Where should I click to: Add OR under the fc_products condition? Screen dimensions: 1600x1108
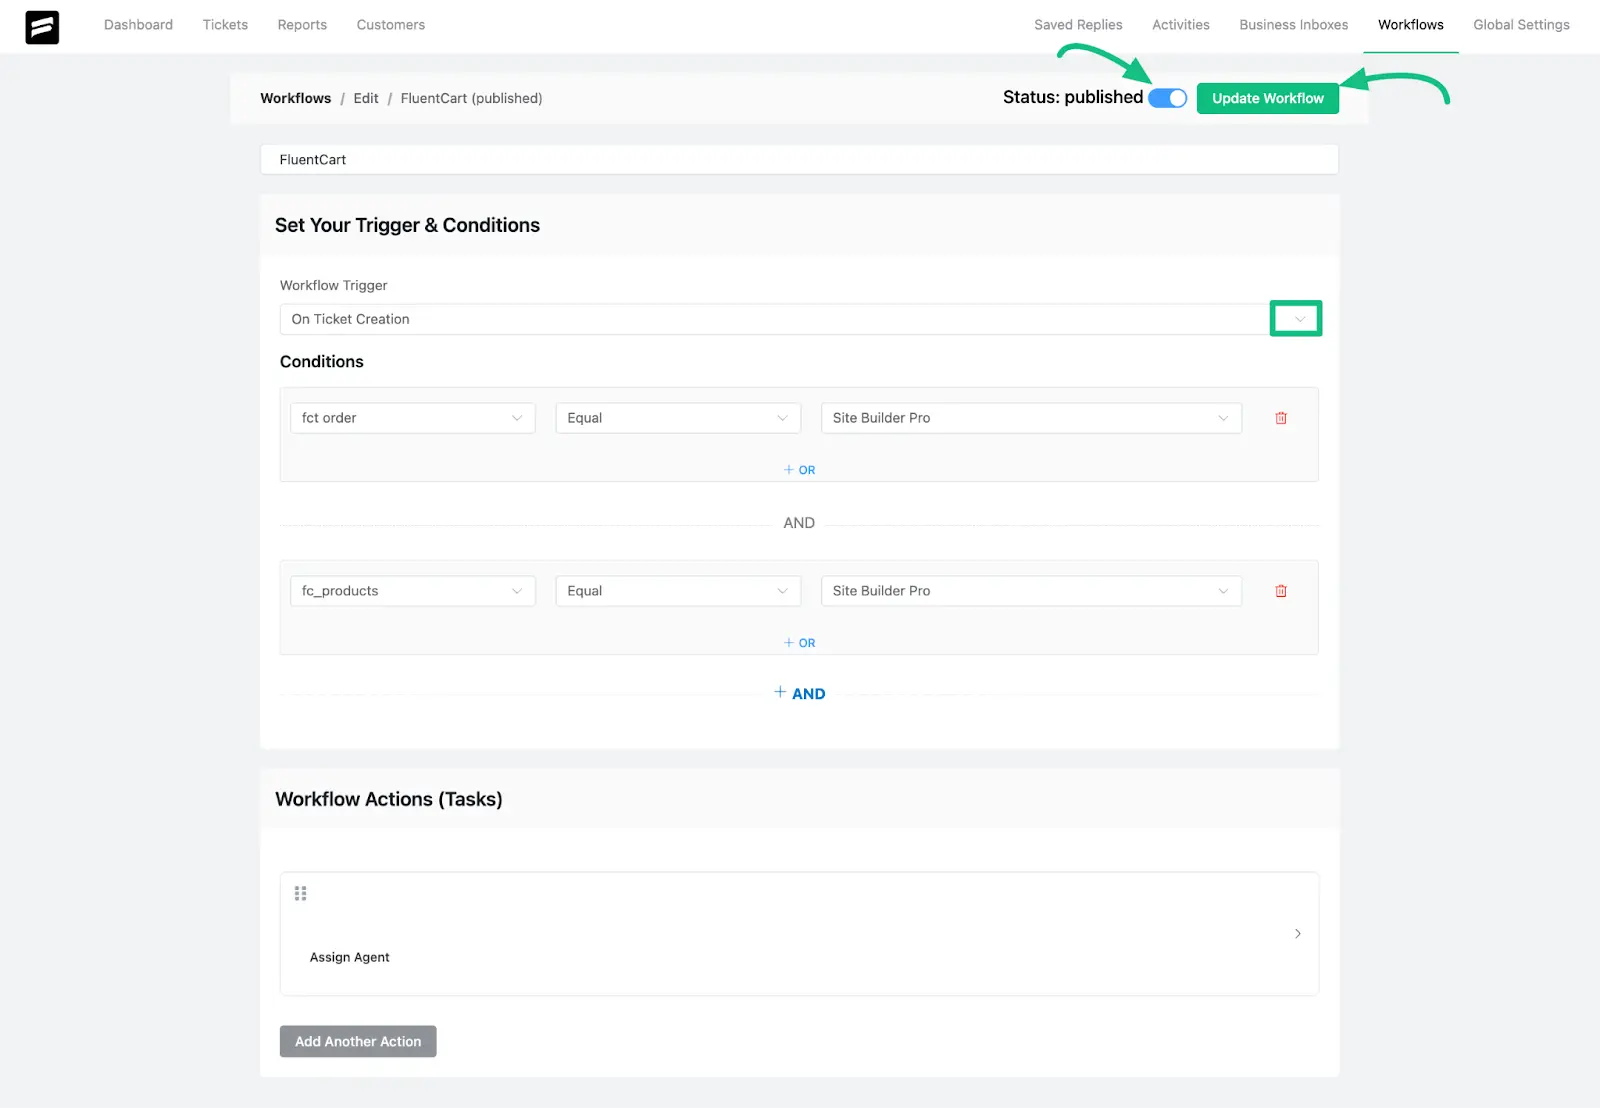coord(799,643)
